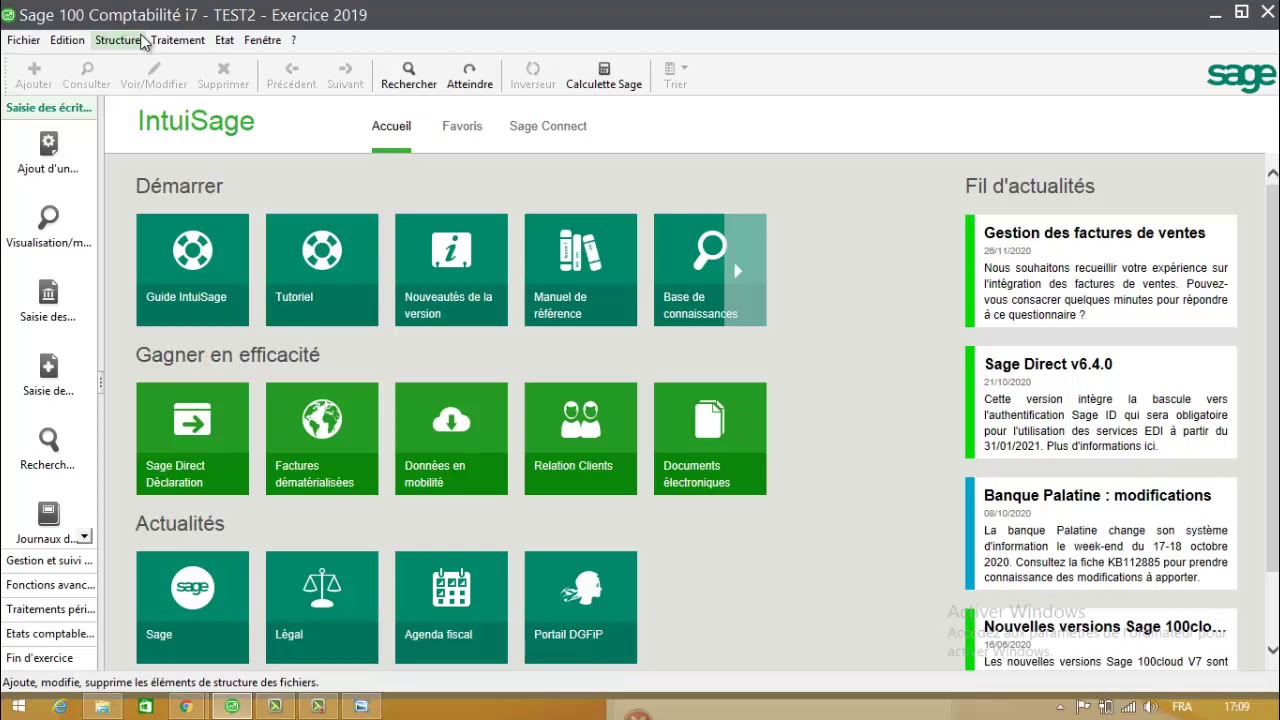Open the Relation Clients tile
The height and width of the screenshot is (720, 1280).
point(580,439)
